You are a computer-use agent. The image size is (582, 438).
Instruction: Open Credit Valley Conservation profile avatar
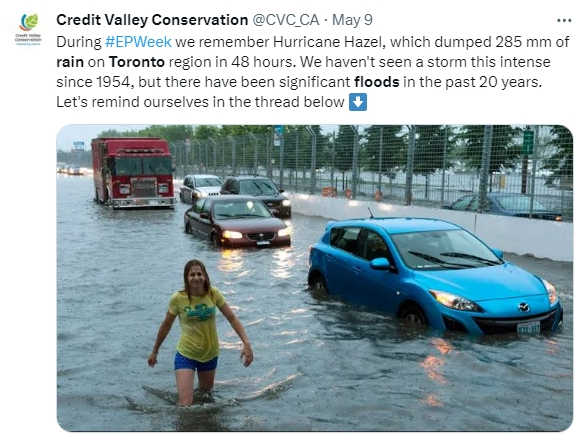coord(29,30)
